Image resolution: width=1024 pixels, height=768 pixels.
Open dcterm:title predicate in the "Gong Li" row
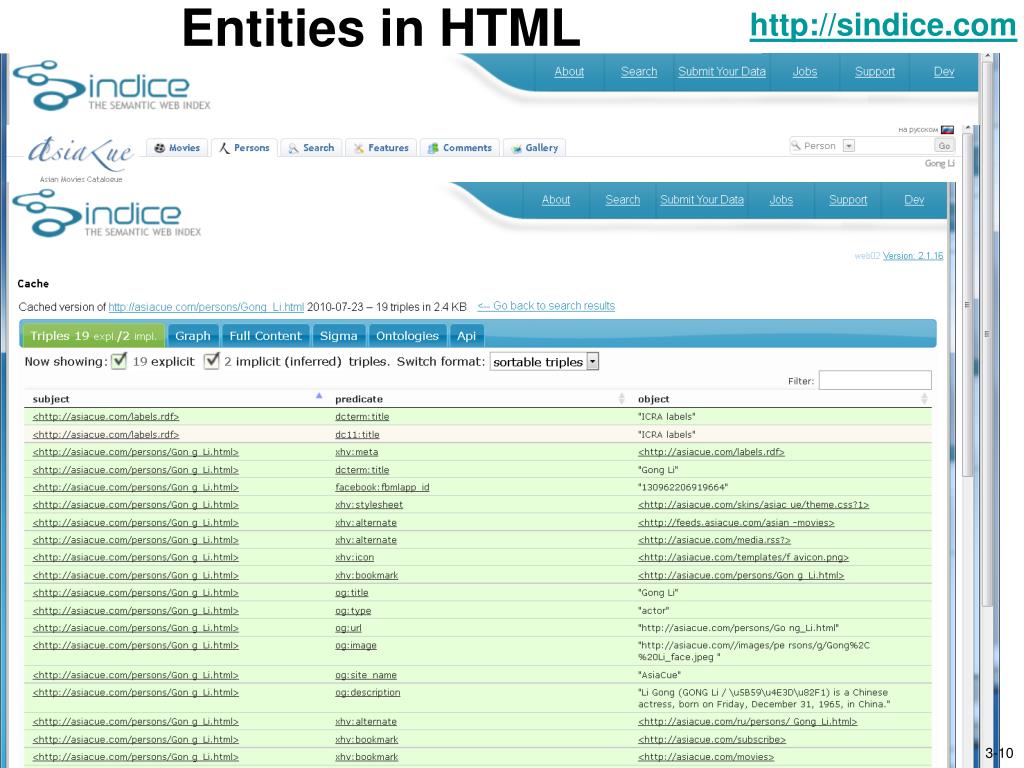[x=362, y=470]
